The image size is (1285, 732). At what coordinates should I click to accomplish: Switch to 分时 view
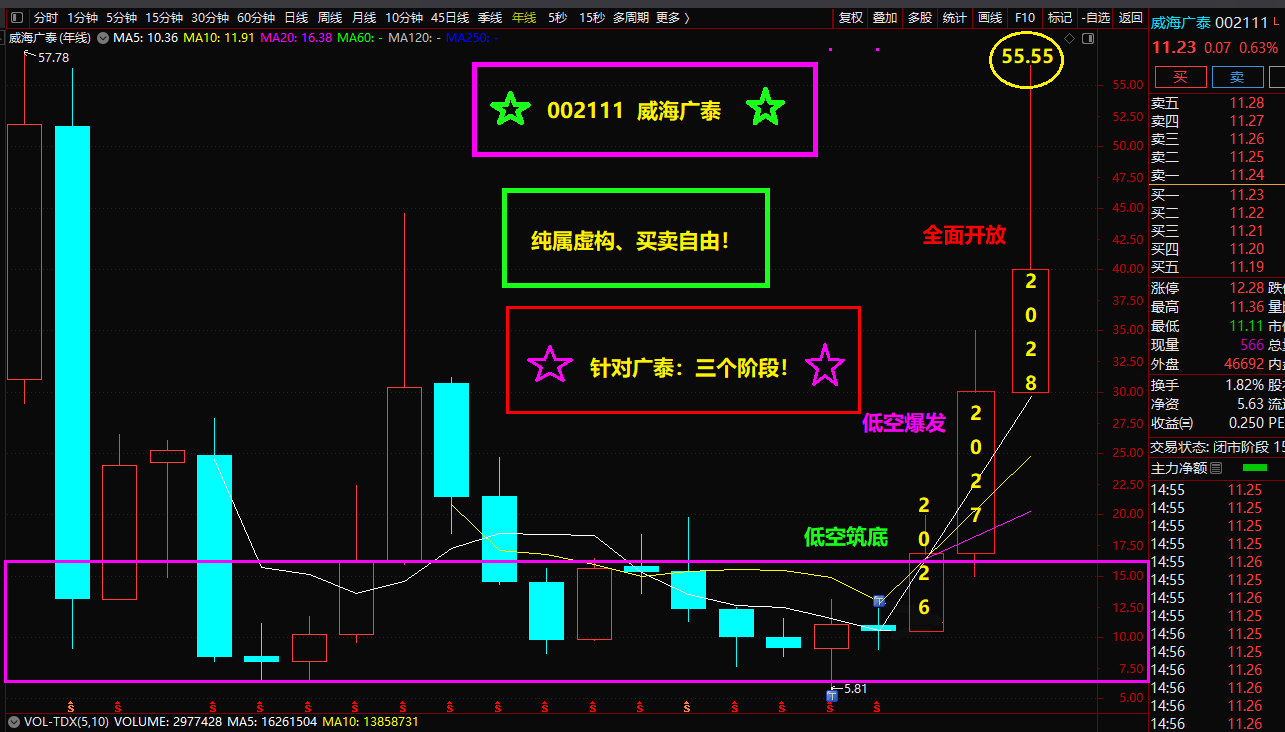click(x=46, y=18)
